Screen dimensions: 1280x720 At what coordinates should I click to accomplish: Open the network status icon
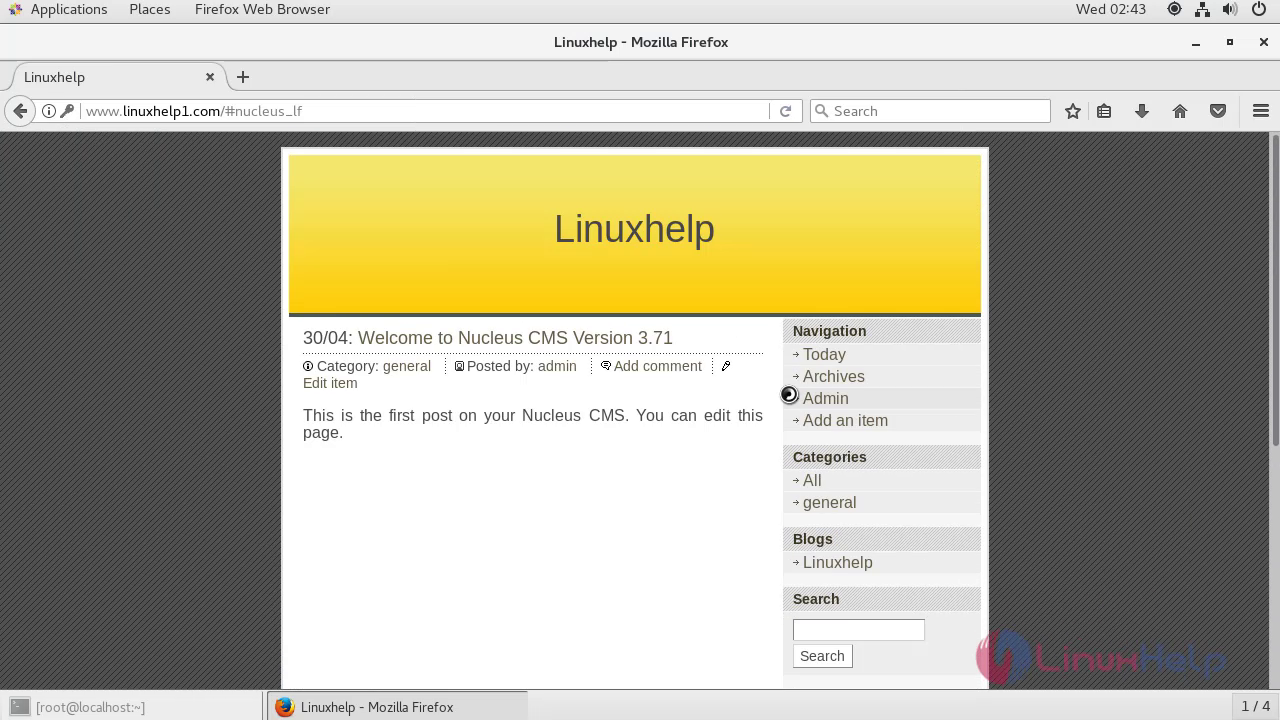coord(1202,9)
